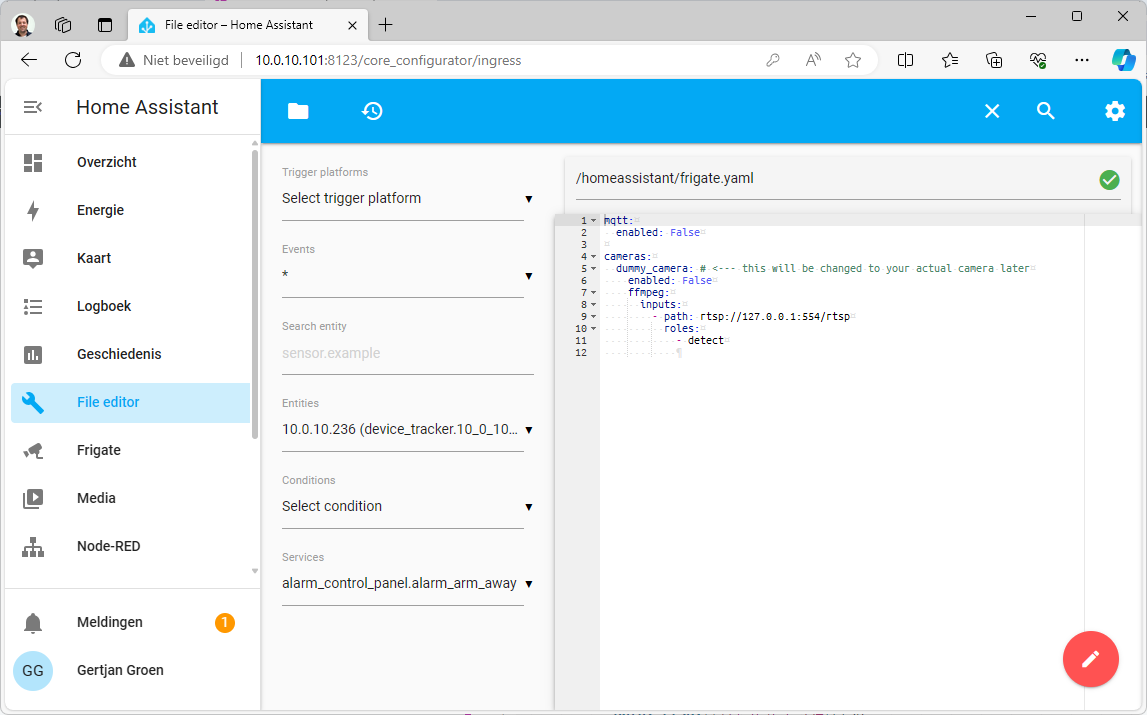Open the file browser folder icon

coord(298,111)
